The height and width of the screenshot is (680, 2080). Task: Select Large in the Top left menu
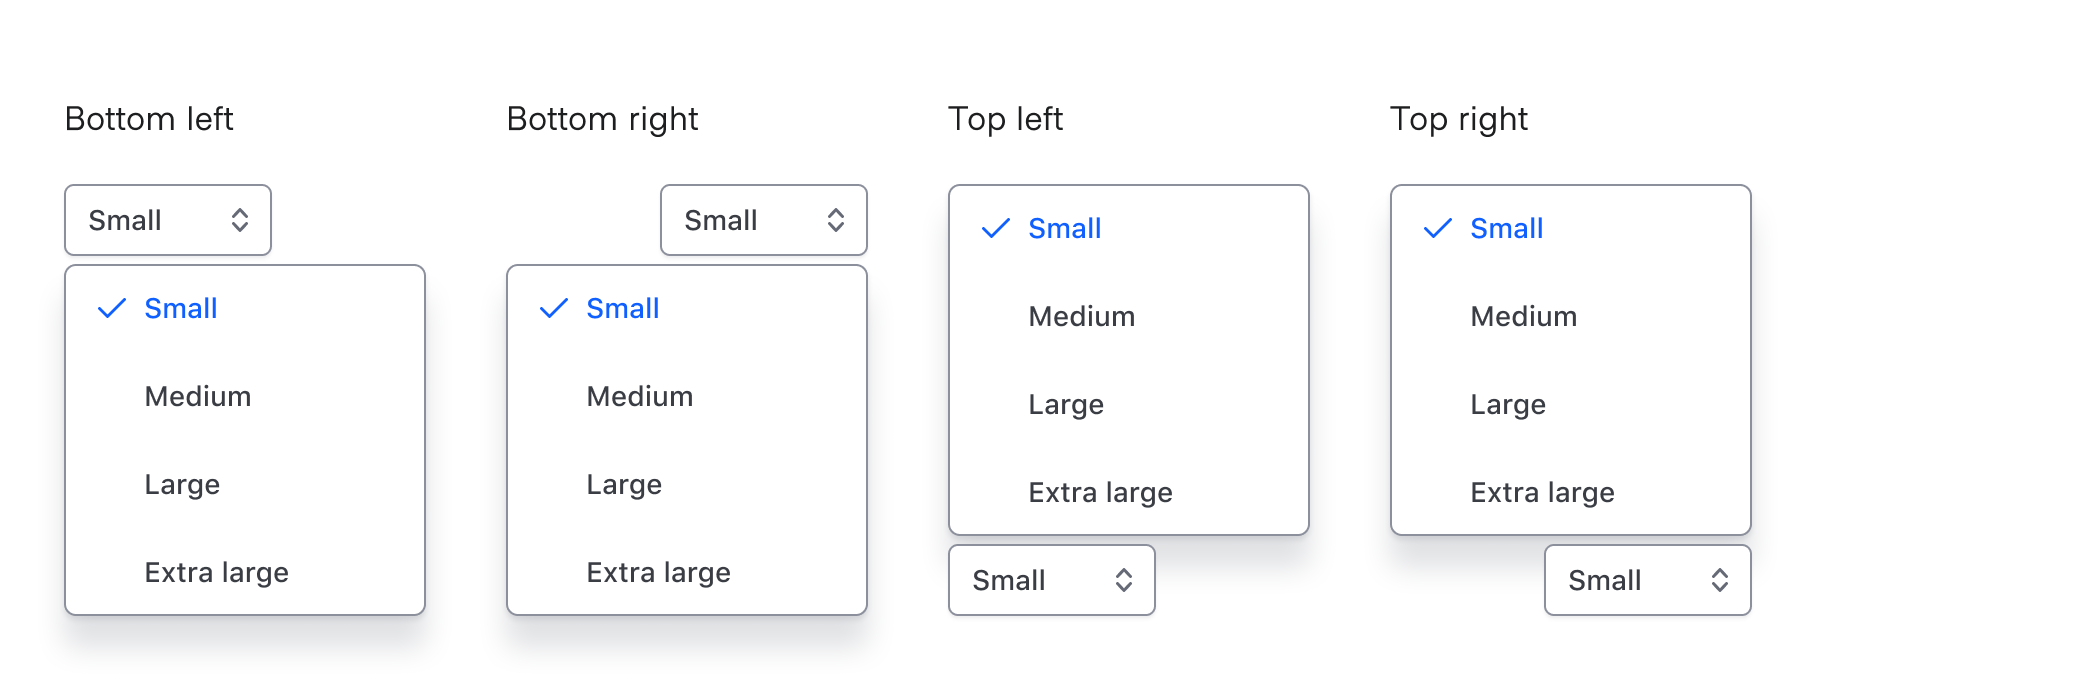click(x=1066, y=404)
